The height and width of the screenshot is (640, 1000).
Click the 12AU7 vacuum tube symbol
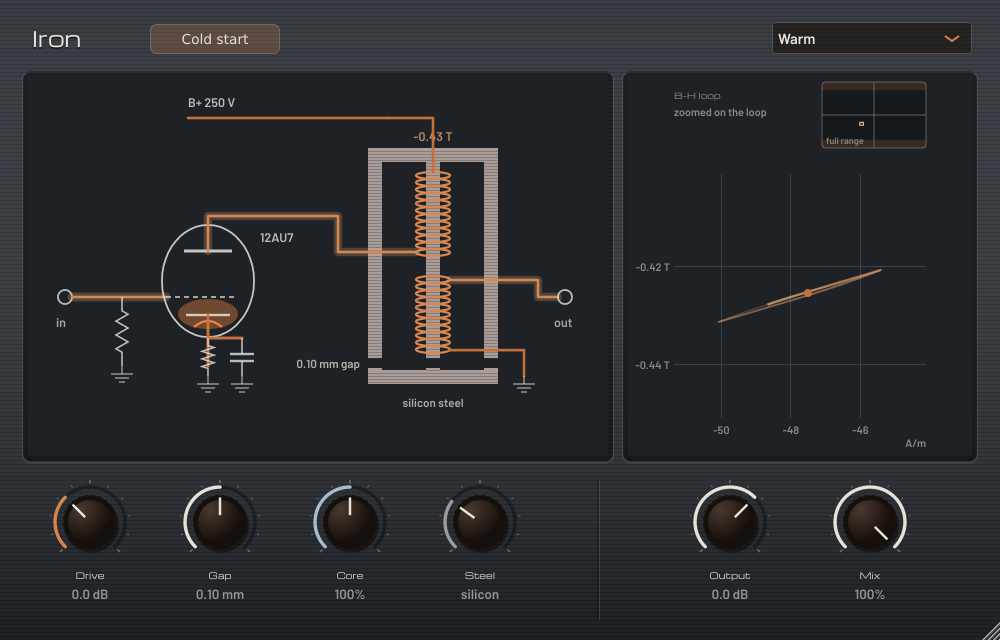pyautogui.click(x=208, y=280)
